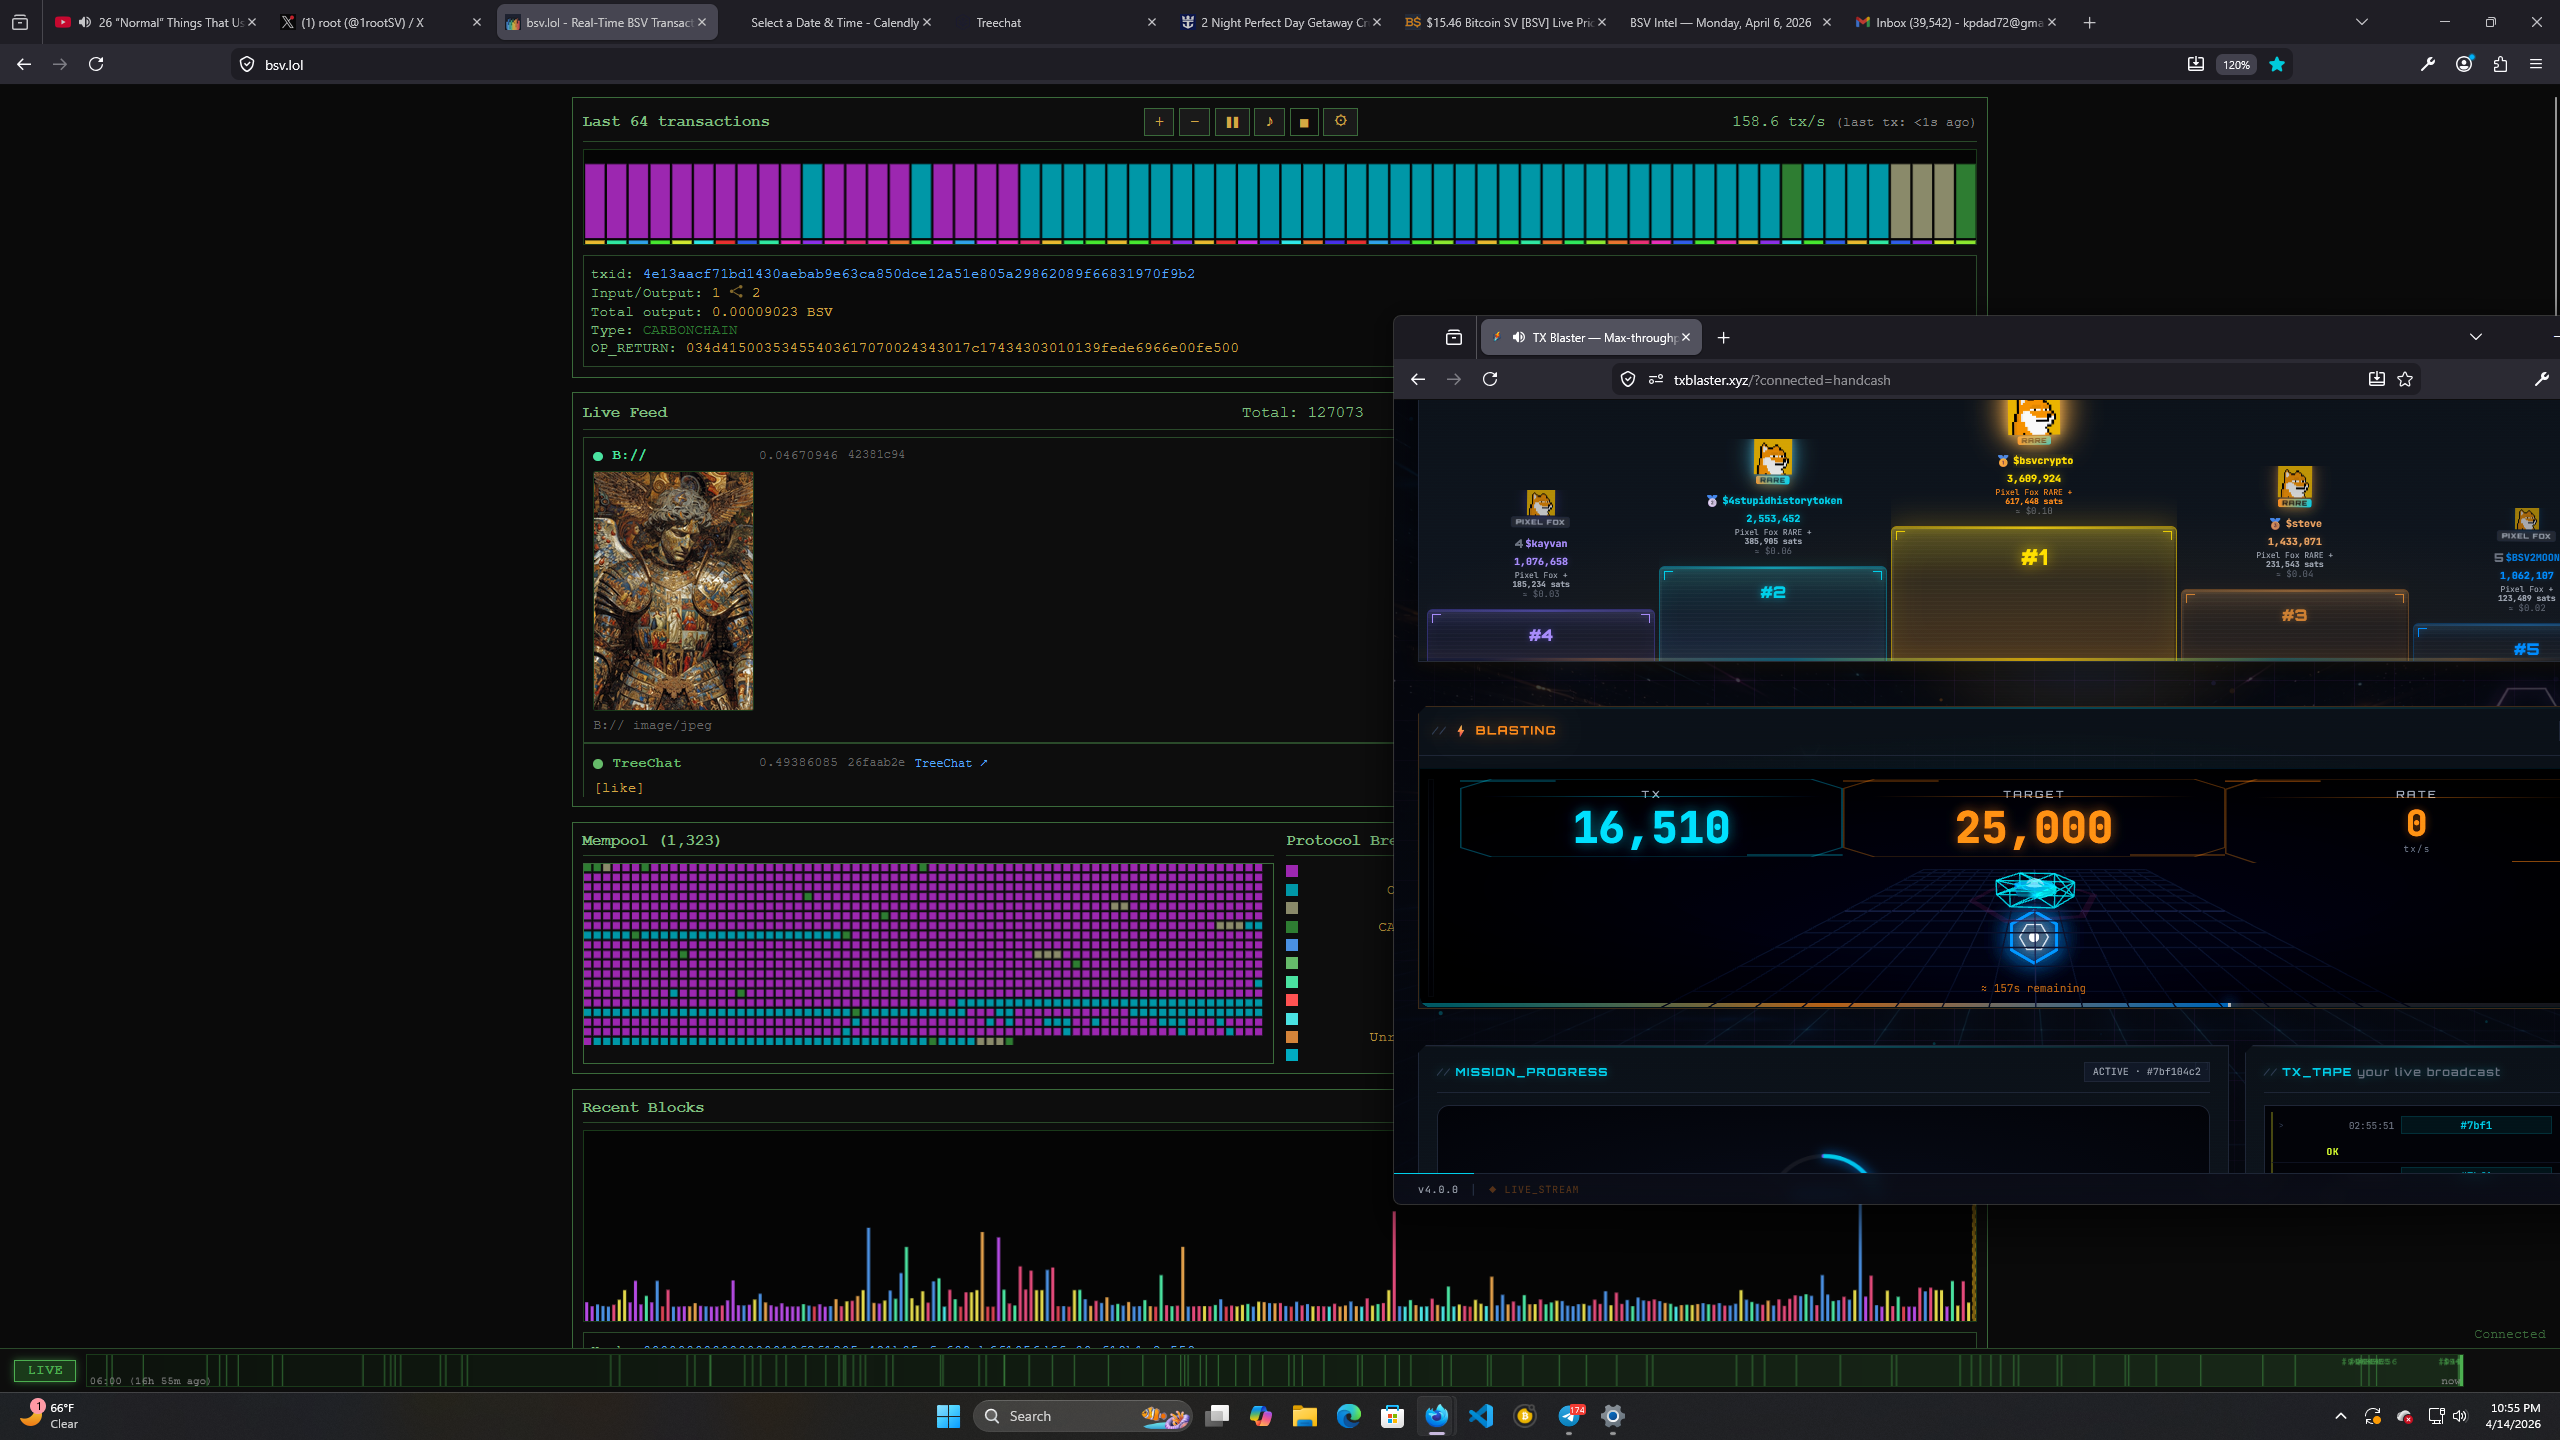Reload the txblaster.xyz page

[1490, 379]
